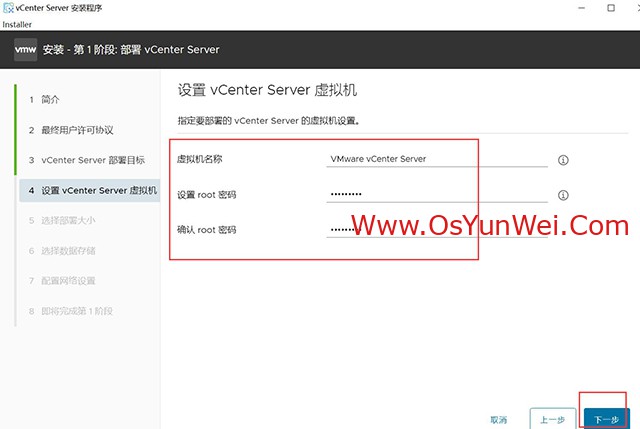640x429 pixels.
Task: Click the vCenter Server installer title bar icon
Action: (x=8, y=8)
